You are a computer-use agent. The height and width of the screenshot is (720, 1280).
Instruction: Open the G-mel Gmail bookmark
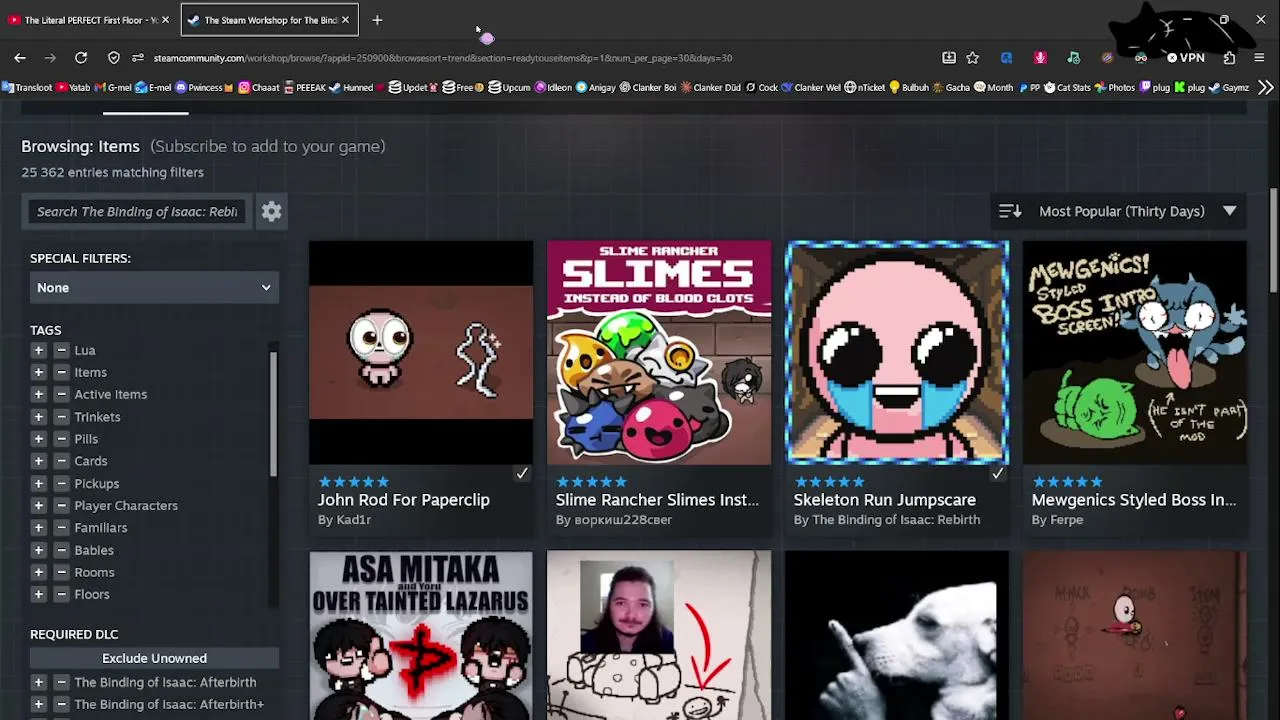pyautogui.click(x=113, y=88)
